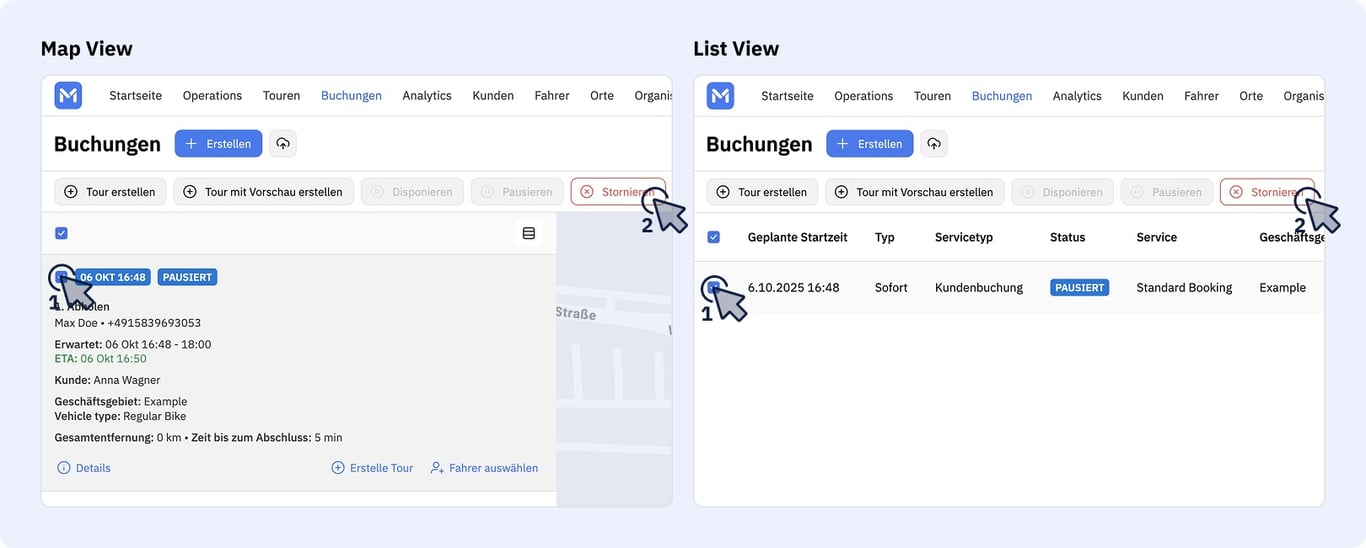Click Vehicle type: Regular Bike text
This screenshot has width=1366, height=548.
point(120,416)
